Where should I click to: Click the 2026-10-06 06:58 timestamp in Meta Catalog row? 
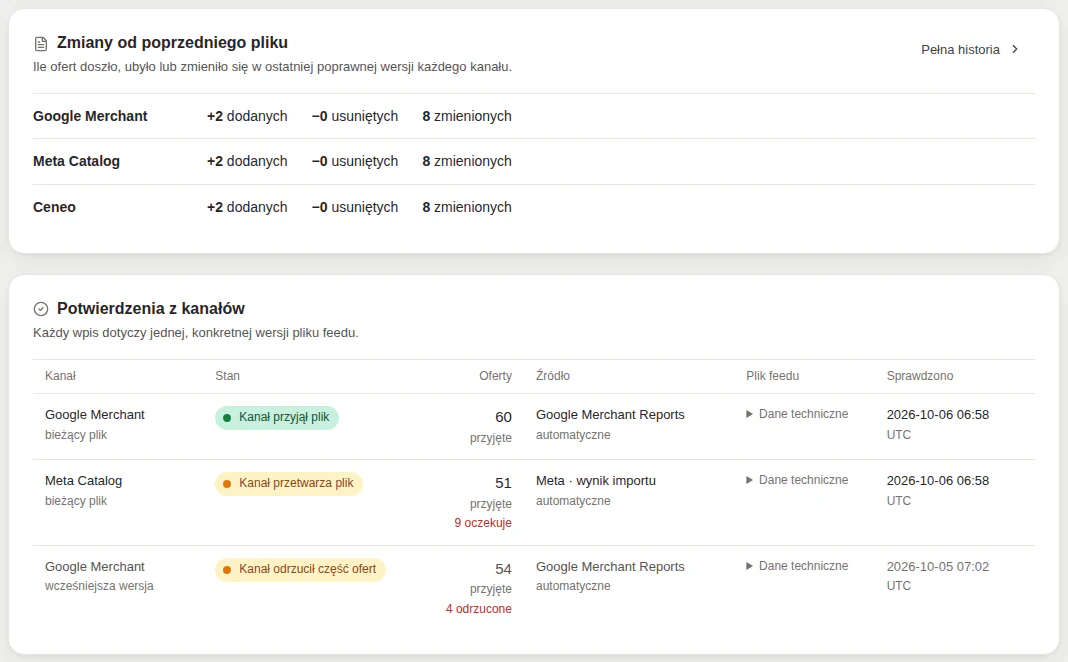point(938,481)
